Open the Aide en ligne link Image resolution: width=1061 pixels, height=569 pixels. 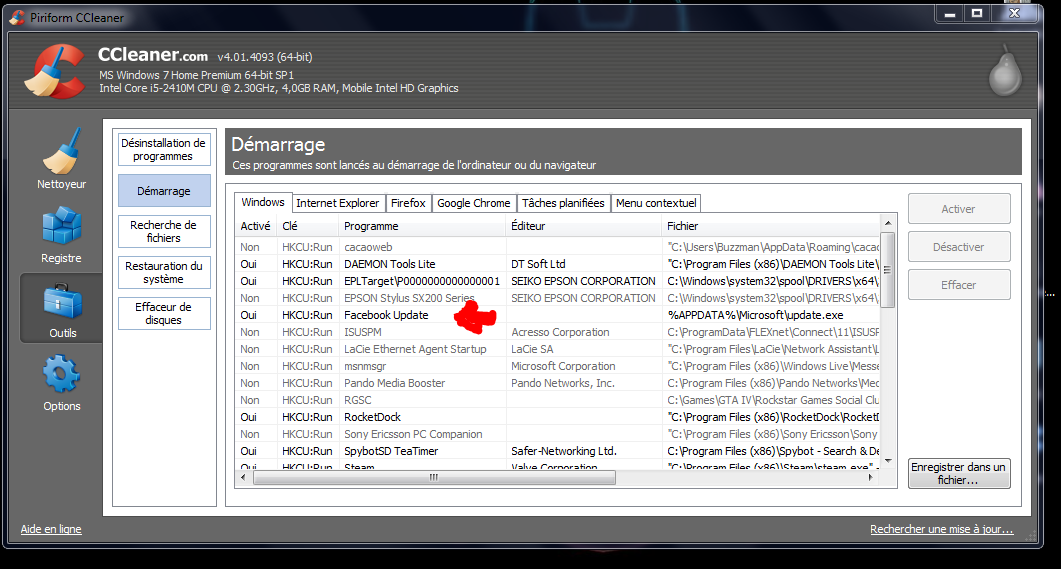point(51,529)
